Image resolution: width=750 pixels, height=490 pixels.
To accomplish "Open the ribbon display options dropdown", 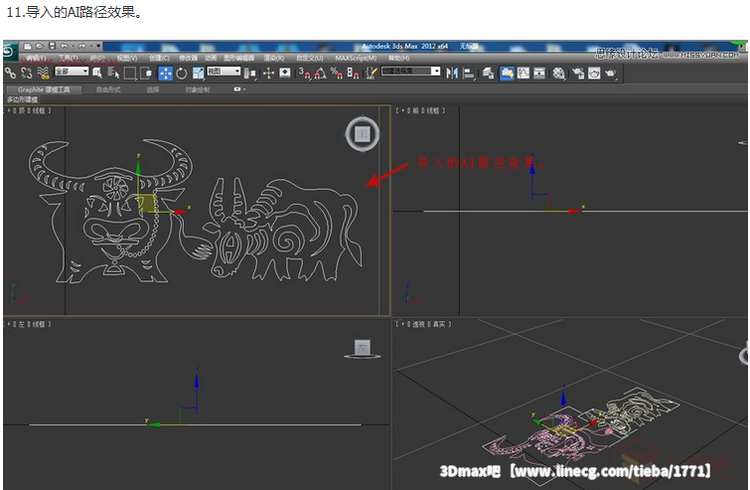I will point(239,89).
